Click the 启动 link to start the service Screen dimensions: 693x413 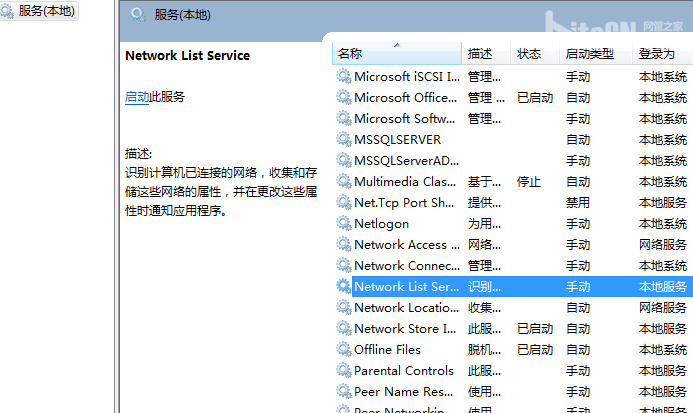pos(137,96)
